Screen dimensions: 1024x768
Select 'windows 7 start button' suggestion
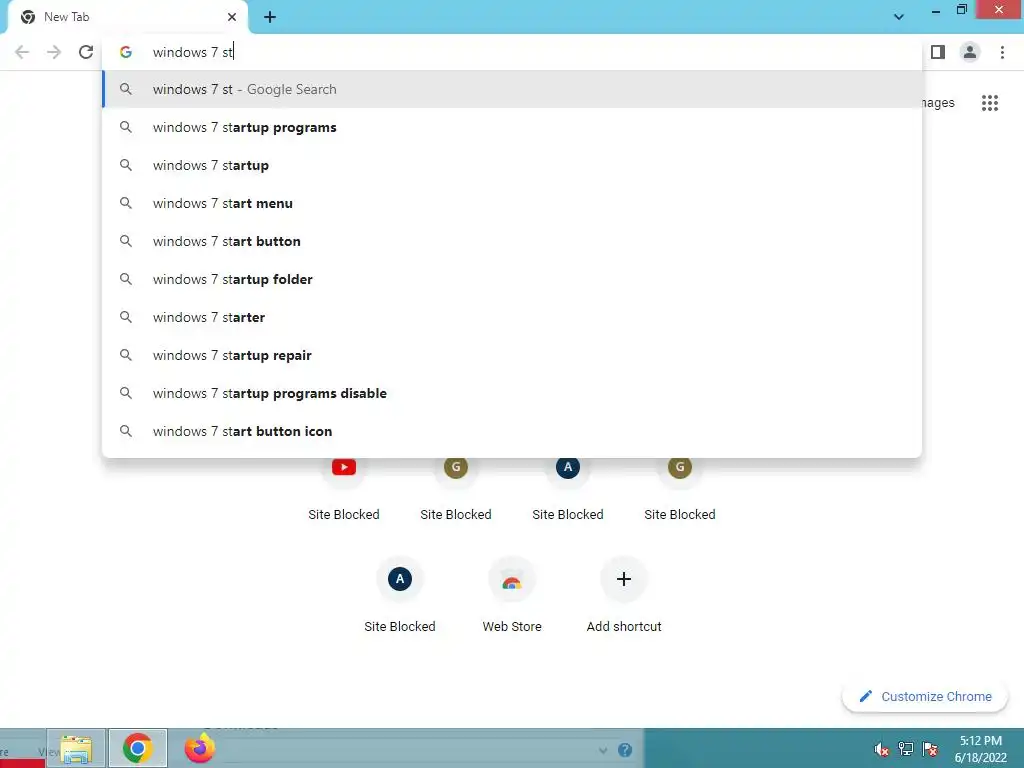coord(512,241)
